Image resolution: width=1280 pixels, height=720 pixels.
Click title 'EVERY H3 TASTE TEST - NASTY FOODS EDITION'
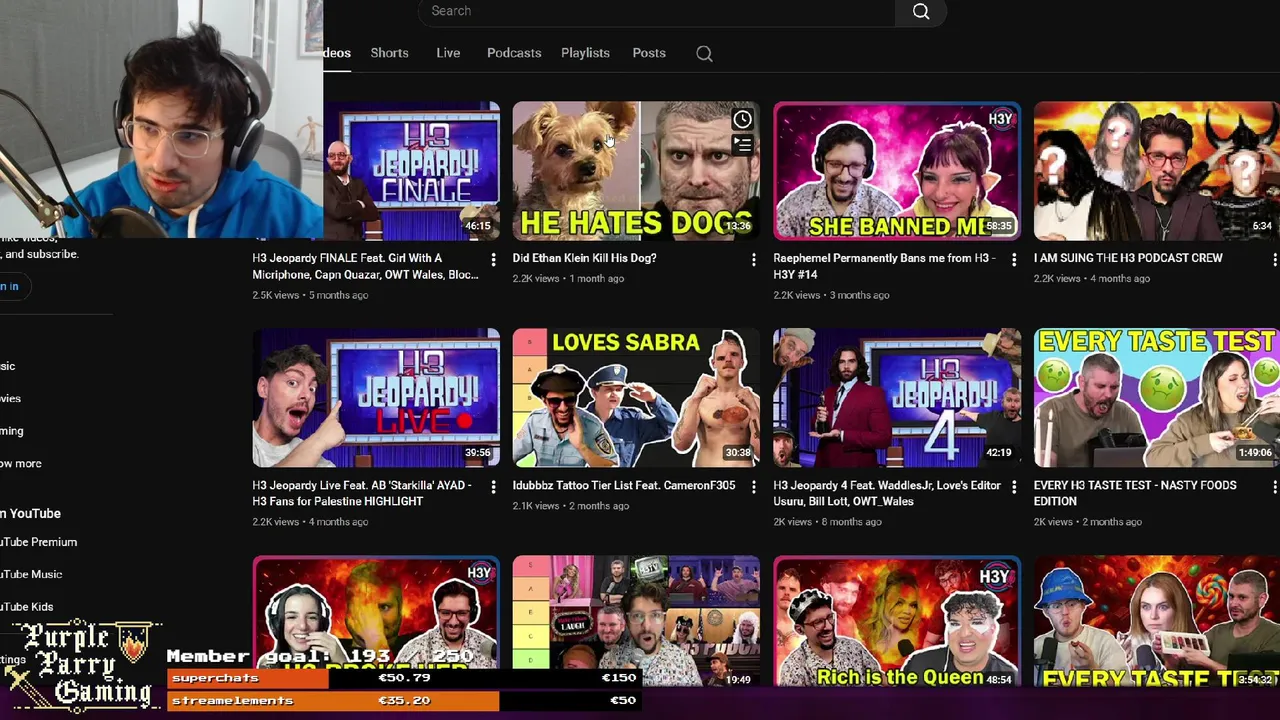(x=1135, y=493)
